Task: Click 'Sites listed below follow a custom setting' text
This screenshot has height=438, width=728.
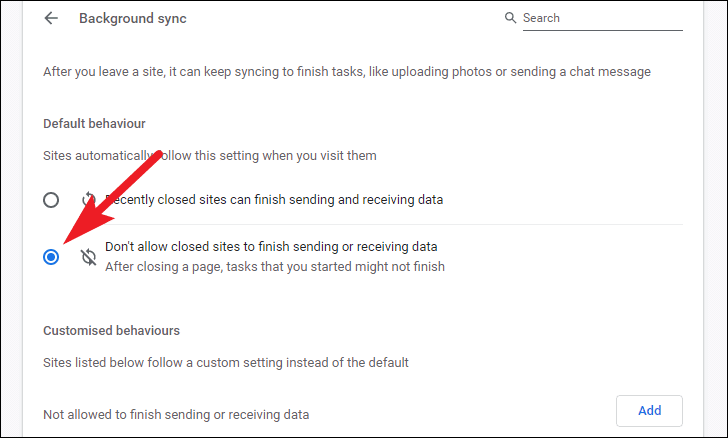Action: [226, 362]
